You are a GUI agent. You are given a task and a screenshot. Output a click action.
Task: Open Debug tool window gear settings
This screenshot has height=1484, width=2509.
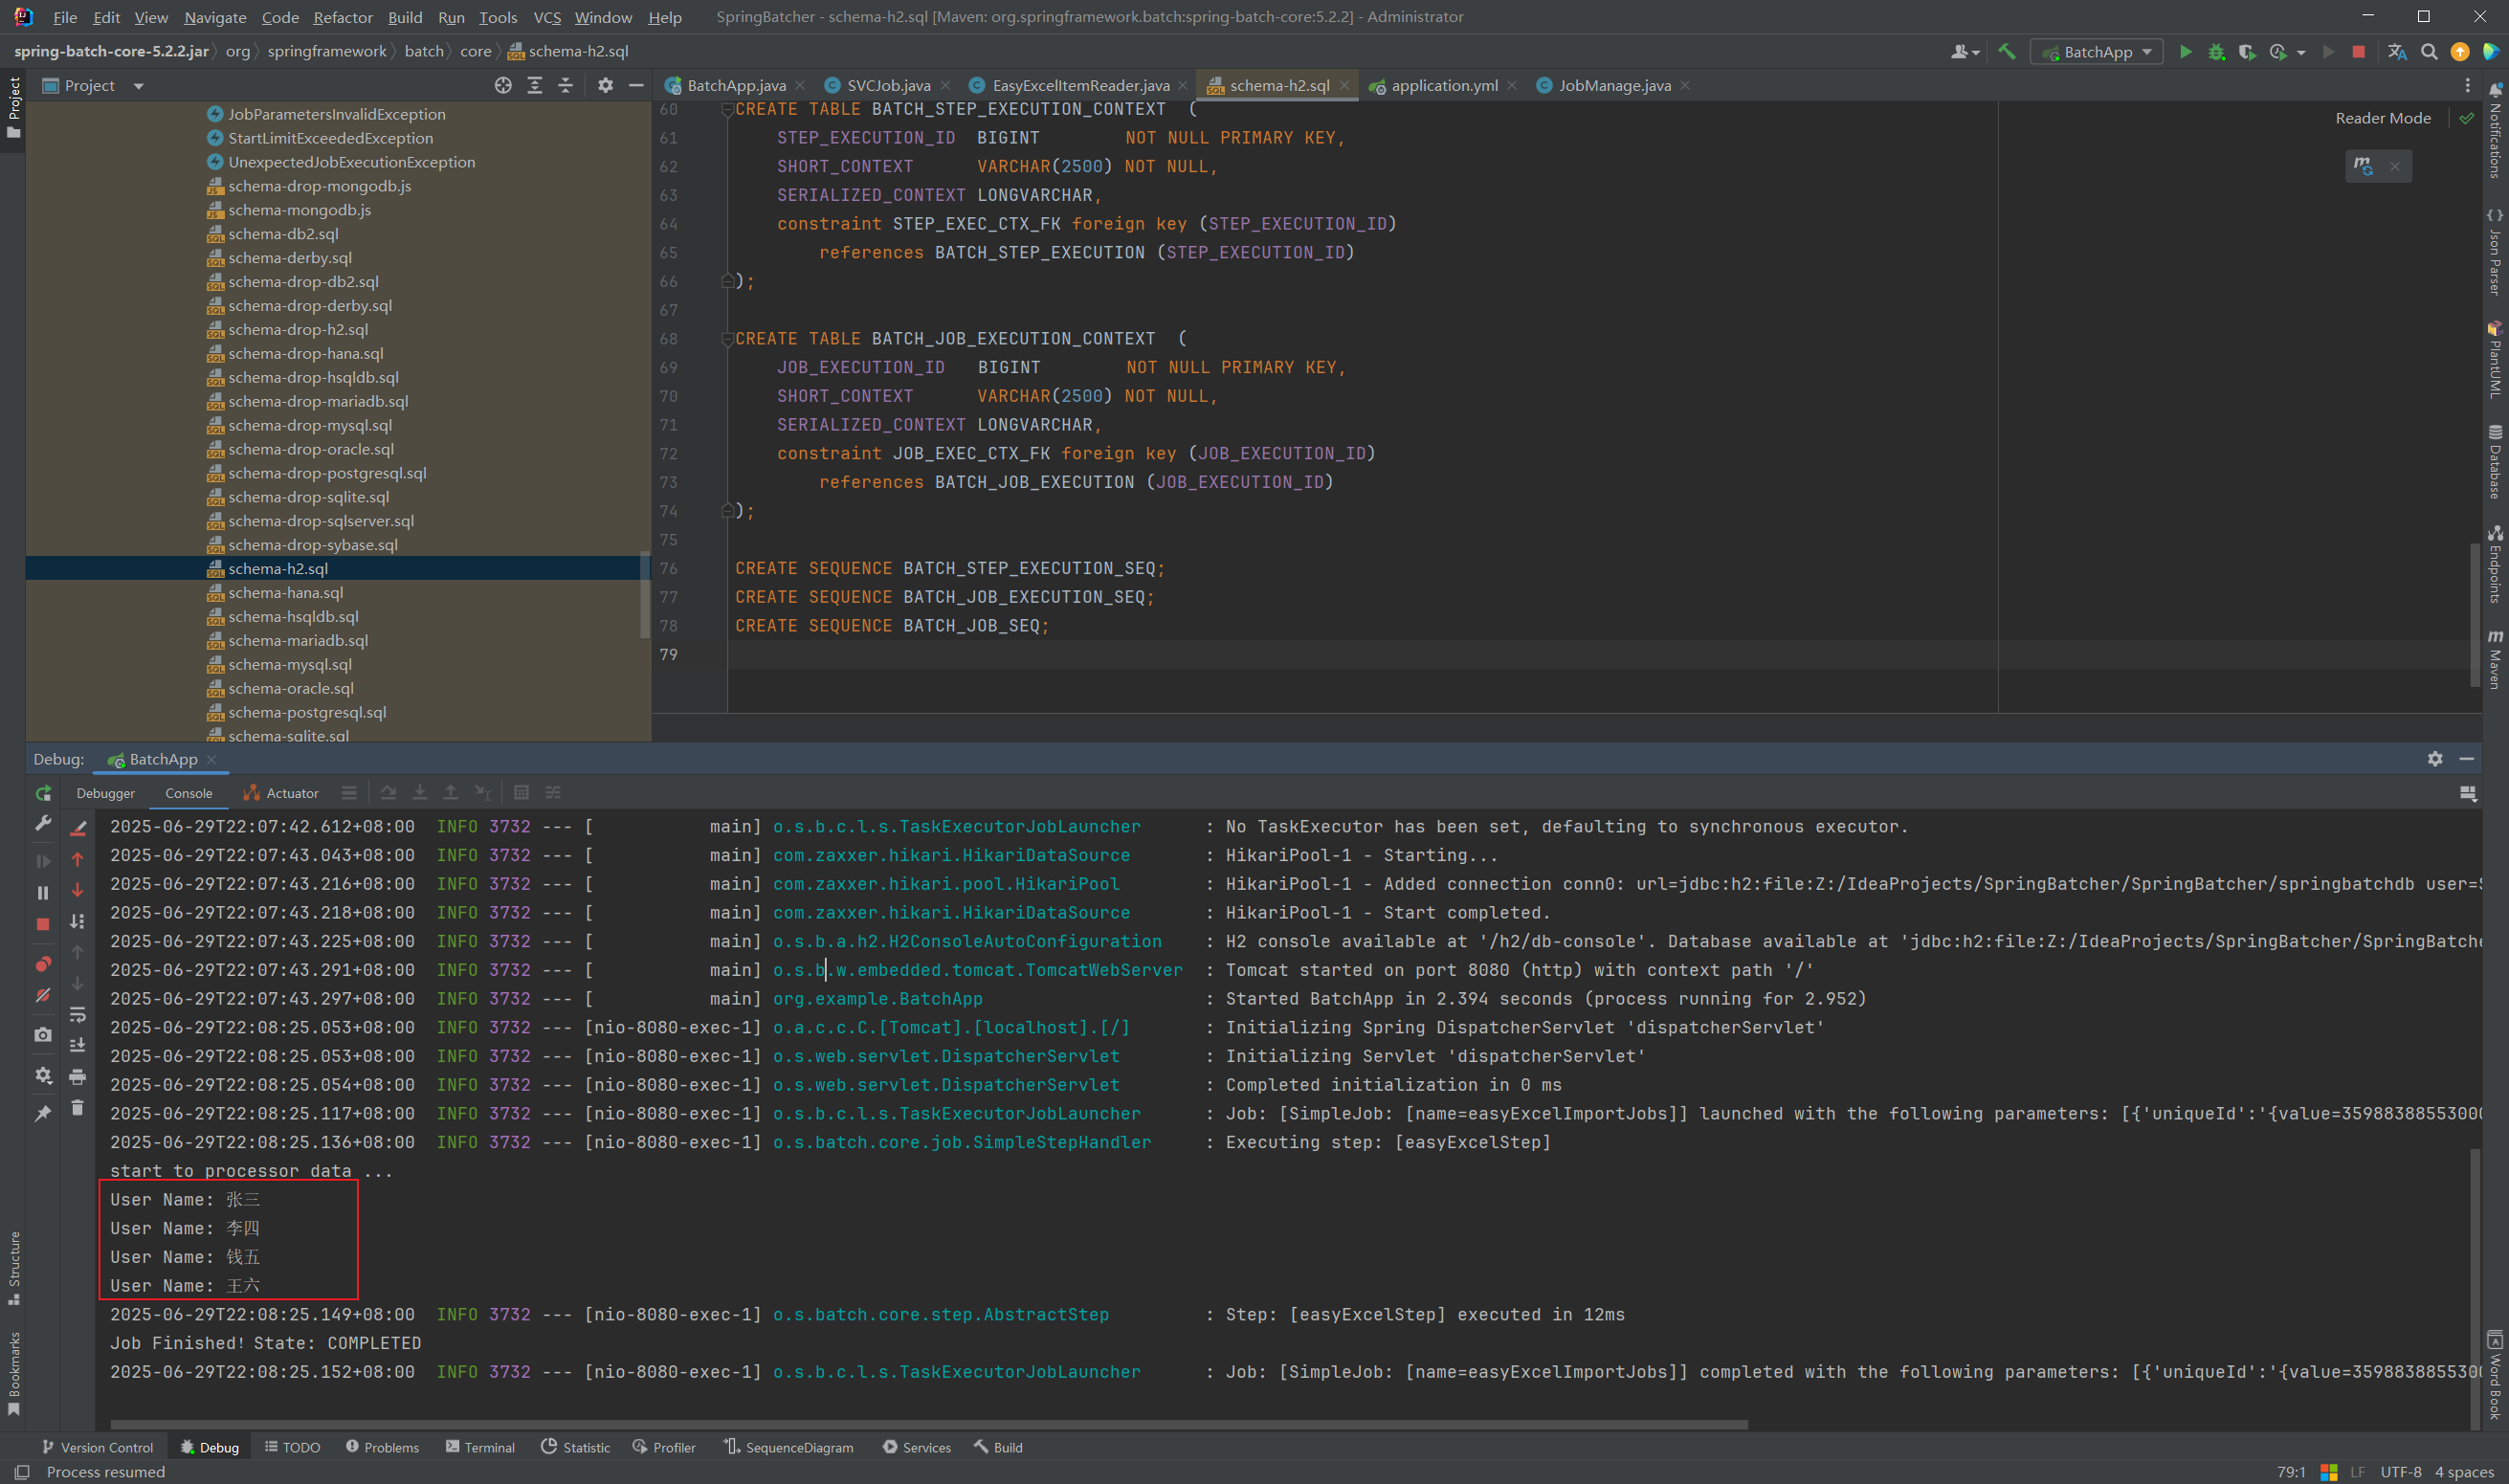tap(2435, 759)
